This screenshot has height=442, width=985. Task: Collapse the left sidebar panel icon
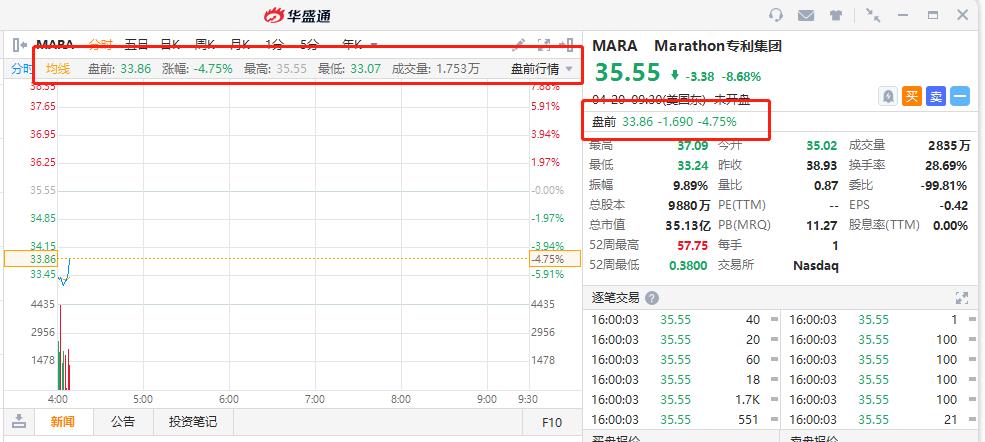20,45
